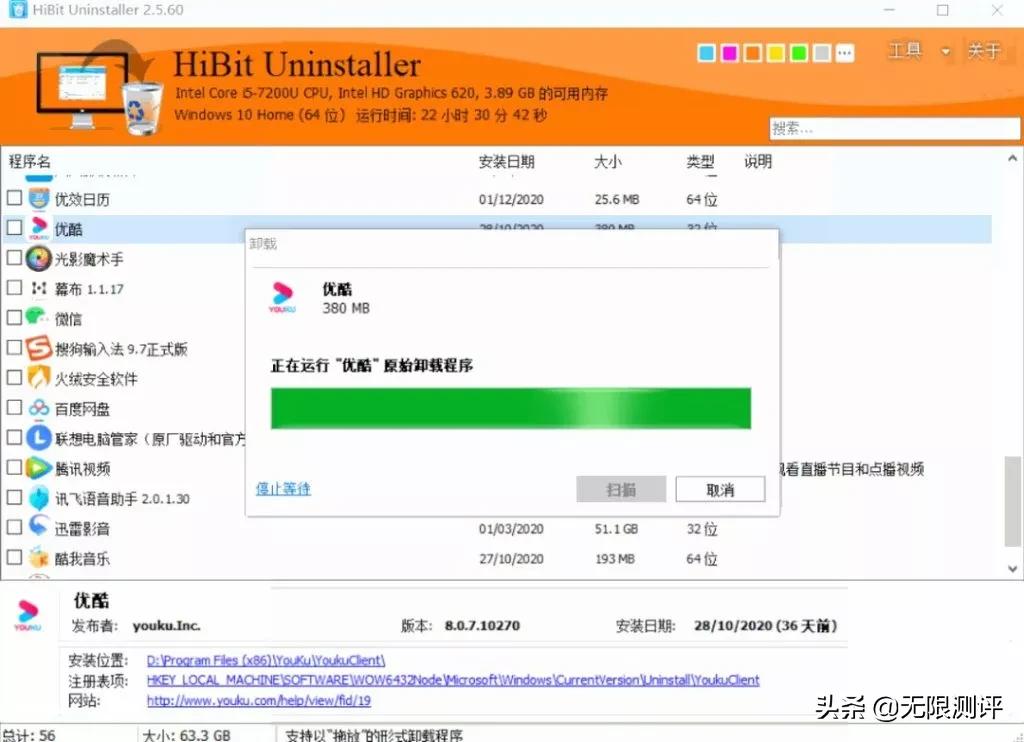Choose the blue theme color swatch
The width and height of the screenshot is (1024, 742).
coord(706,53)
